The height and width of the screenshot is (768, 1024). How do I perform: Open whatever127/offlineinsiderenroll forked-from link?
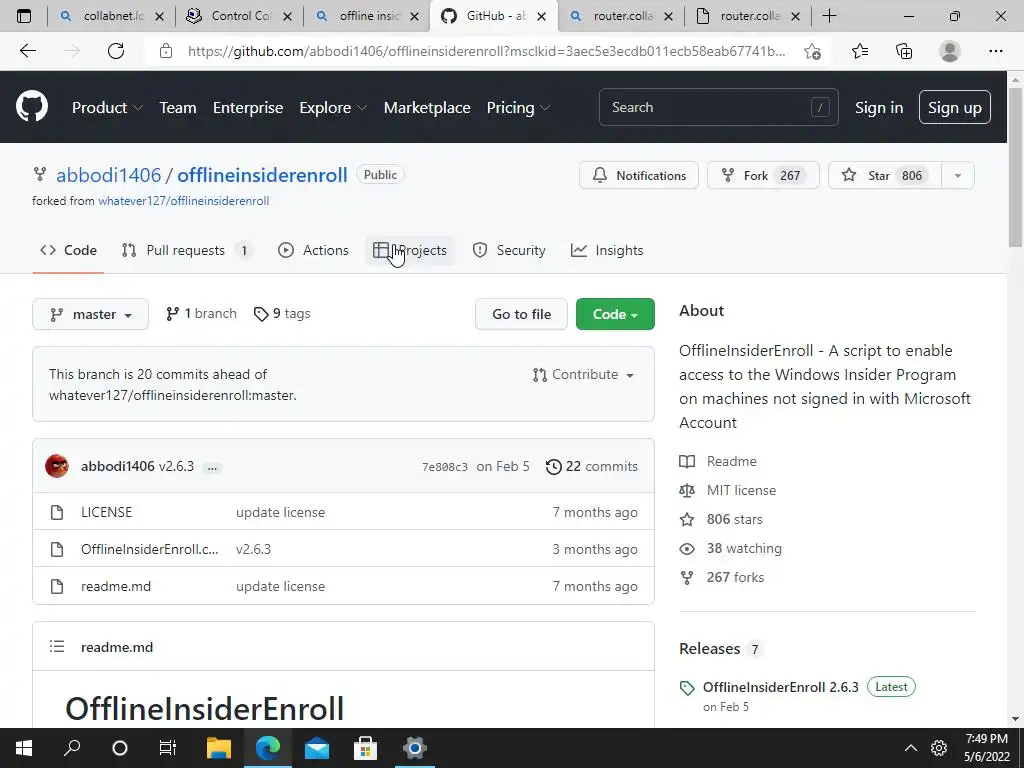(x=184, y=201)
